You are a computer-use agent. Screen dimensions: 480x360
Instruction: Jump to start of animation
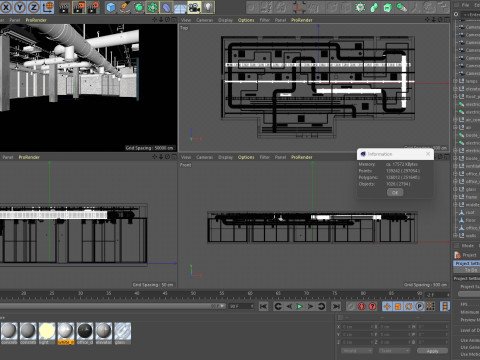tap(263, 306)
